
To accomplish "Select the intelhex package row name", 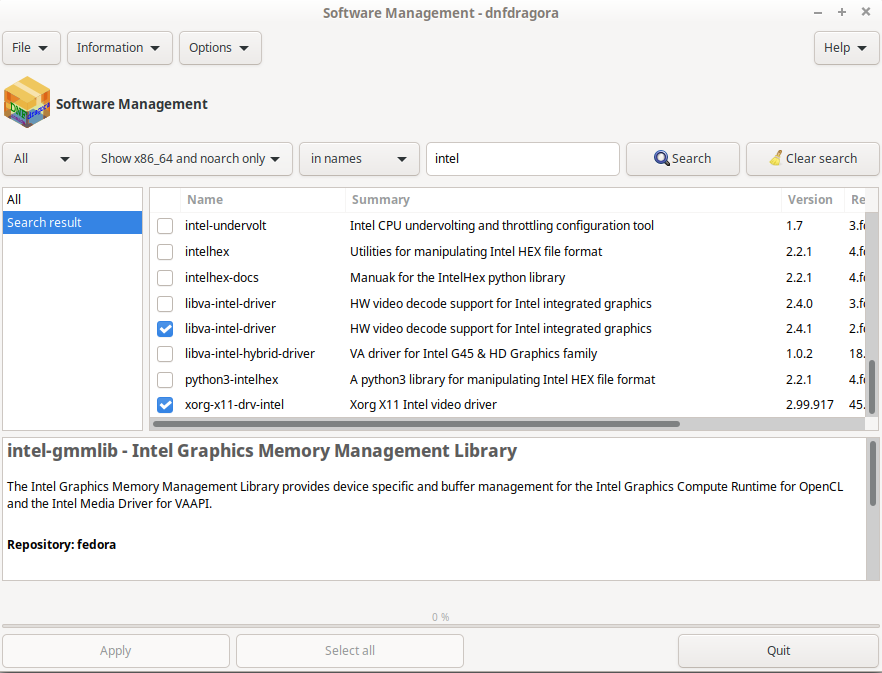I will [x=207, y=252].
